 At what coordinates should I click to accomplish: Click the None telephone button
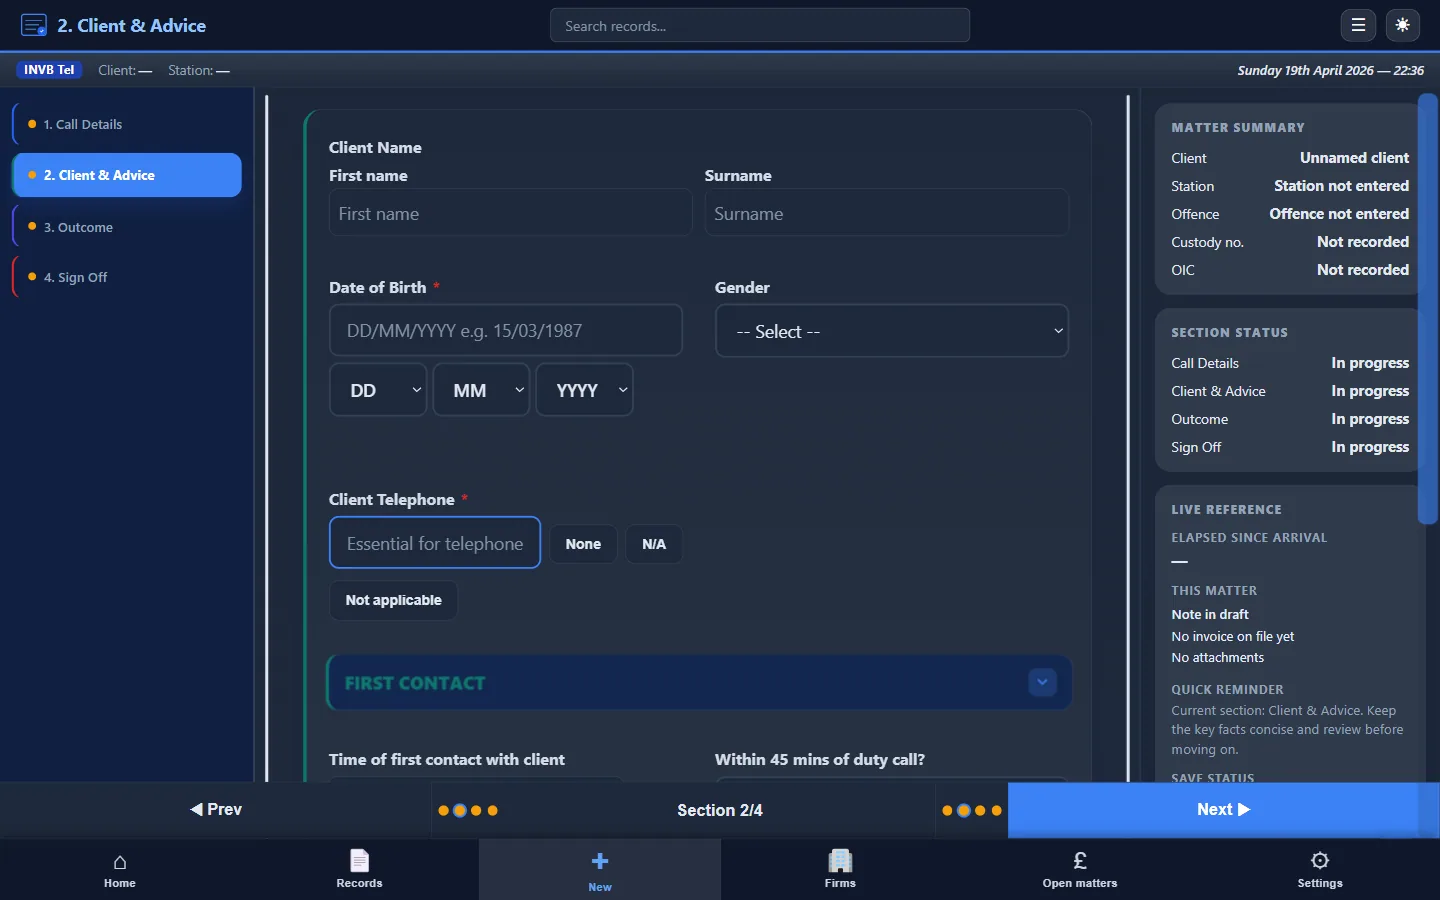tap(583, 544)
